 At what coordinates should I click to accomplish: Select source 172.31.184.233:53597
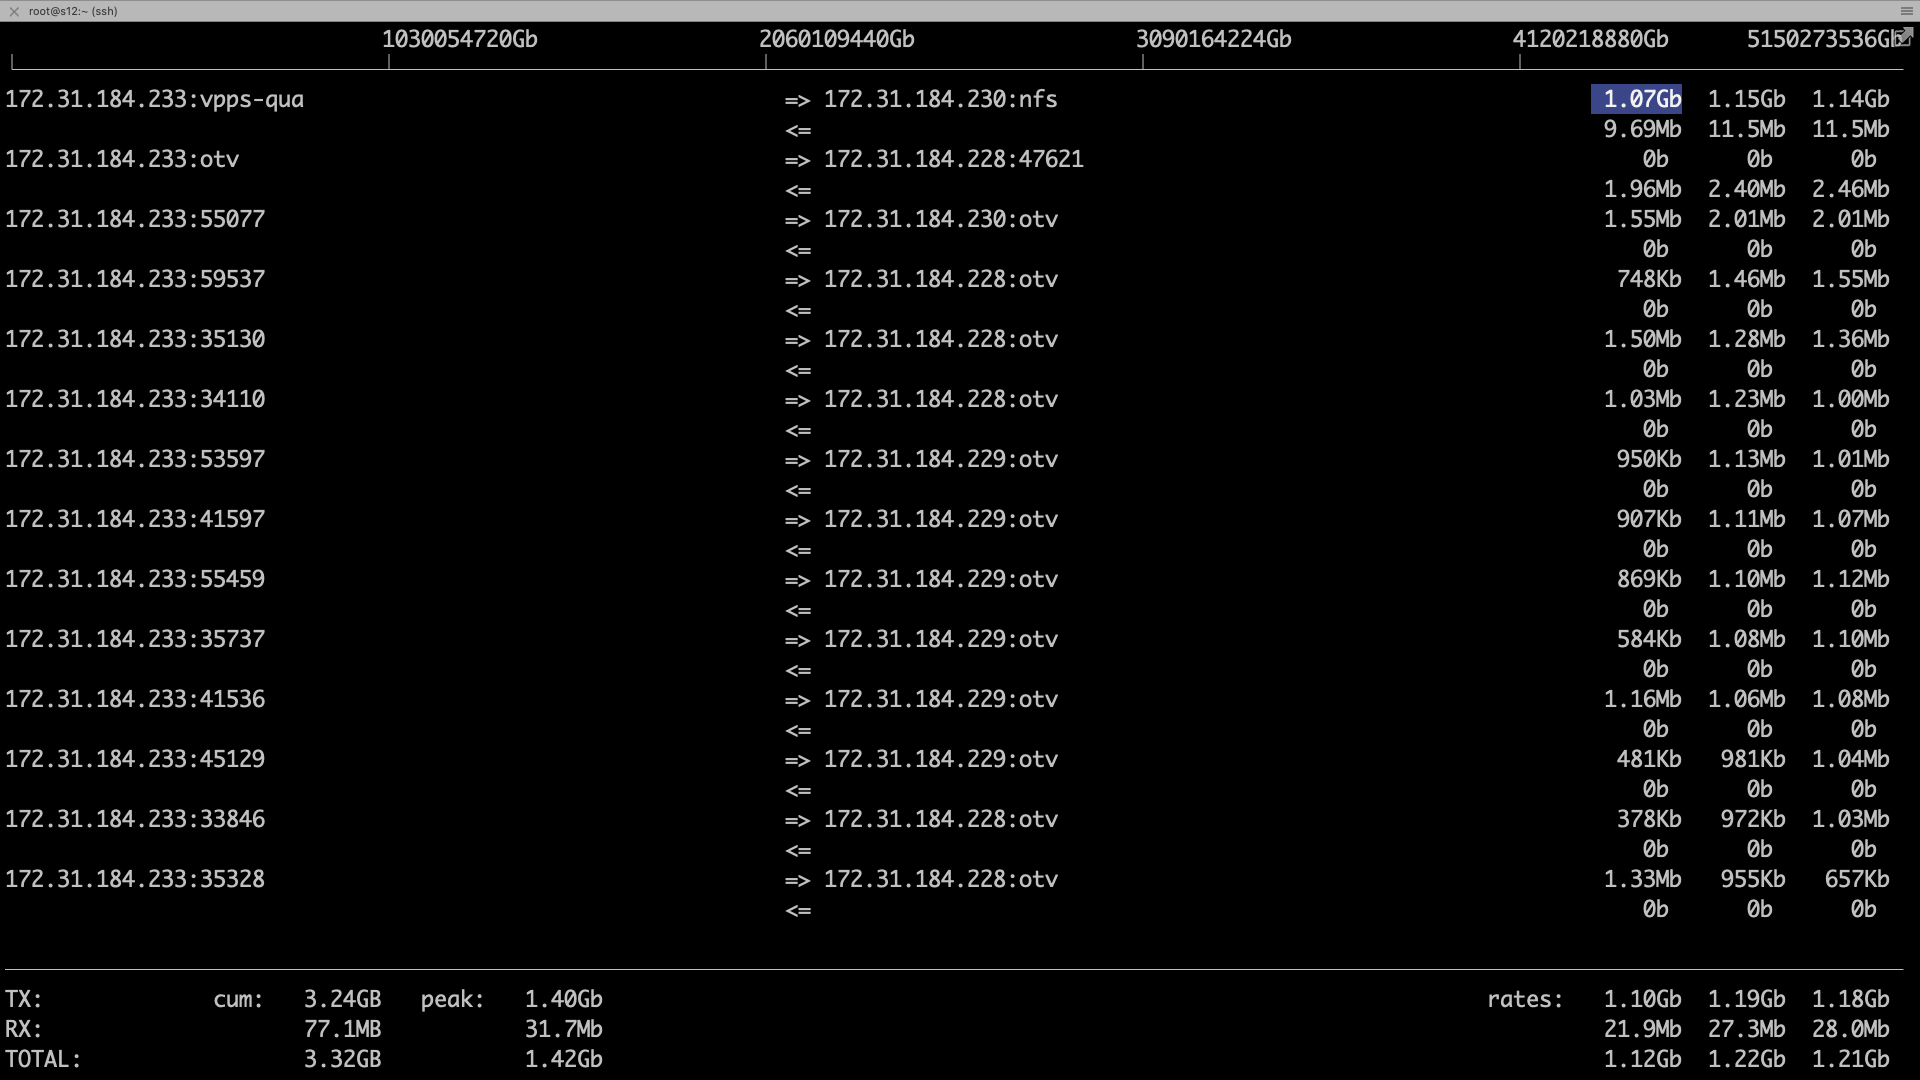tap(135, 459)
